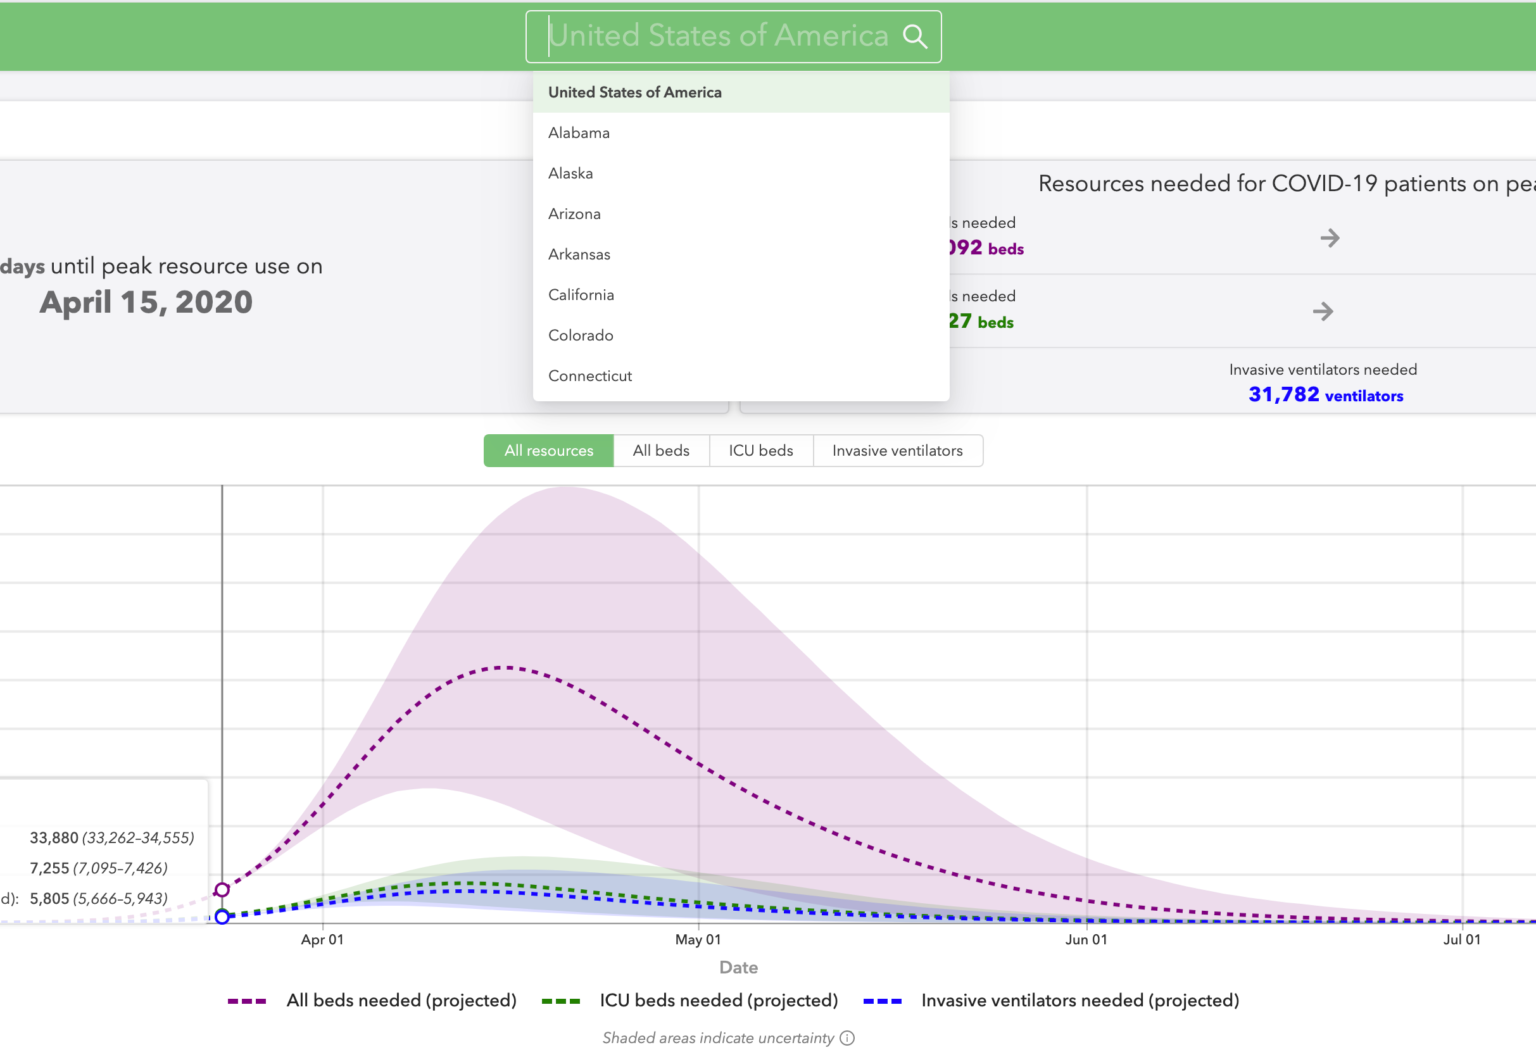Image resolution: width=1536 pixels, height=1057 pixels.
Task: Show the Invasive ventilators tab
Action: click(897, 451)
